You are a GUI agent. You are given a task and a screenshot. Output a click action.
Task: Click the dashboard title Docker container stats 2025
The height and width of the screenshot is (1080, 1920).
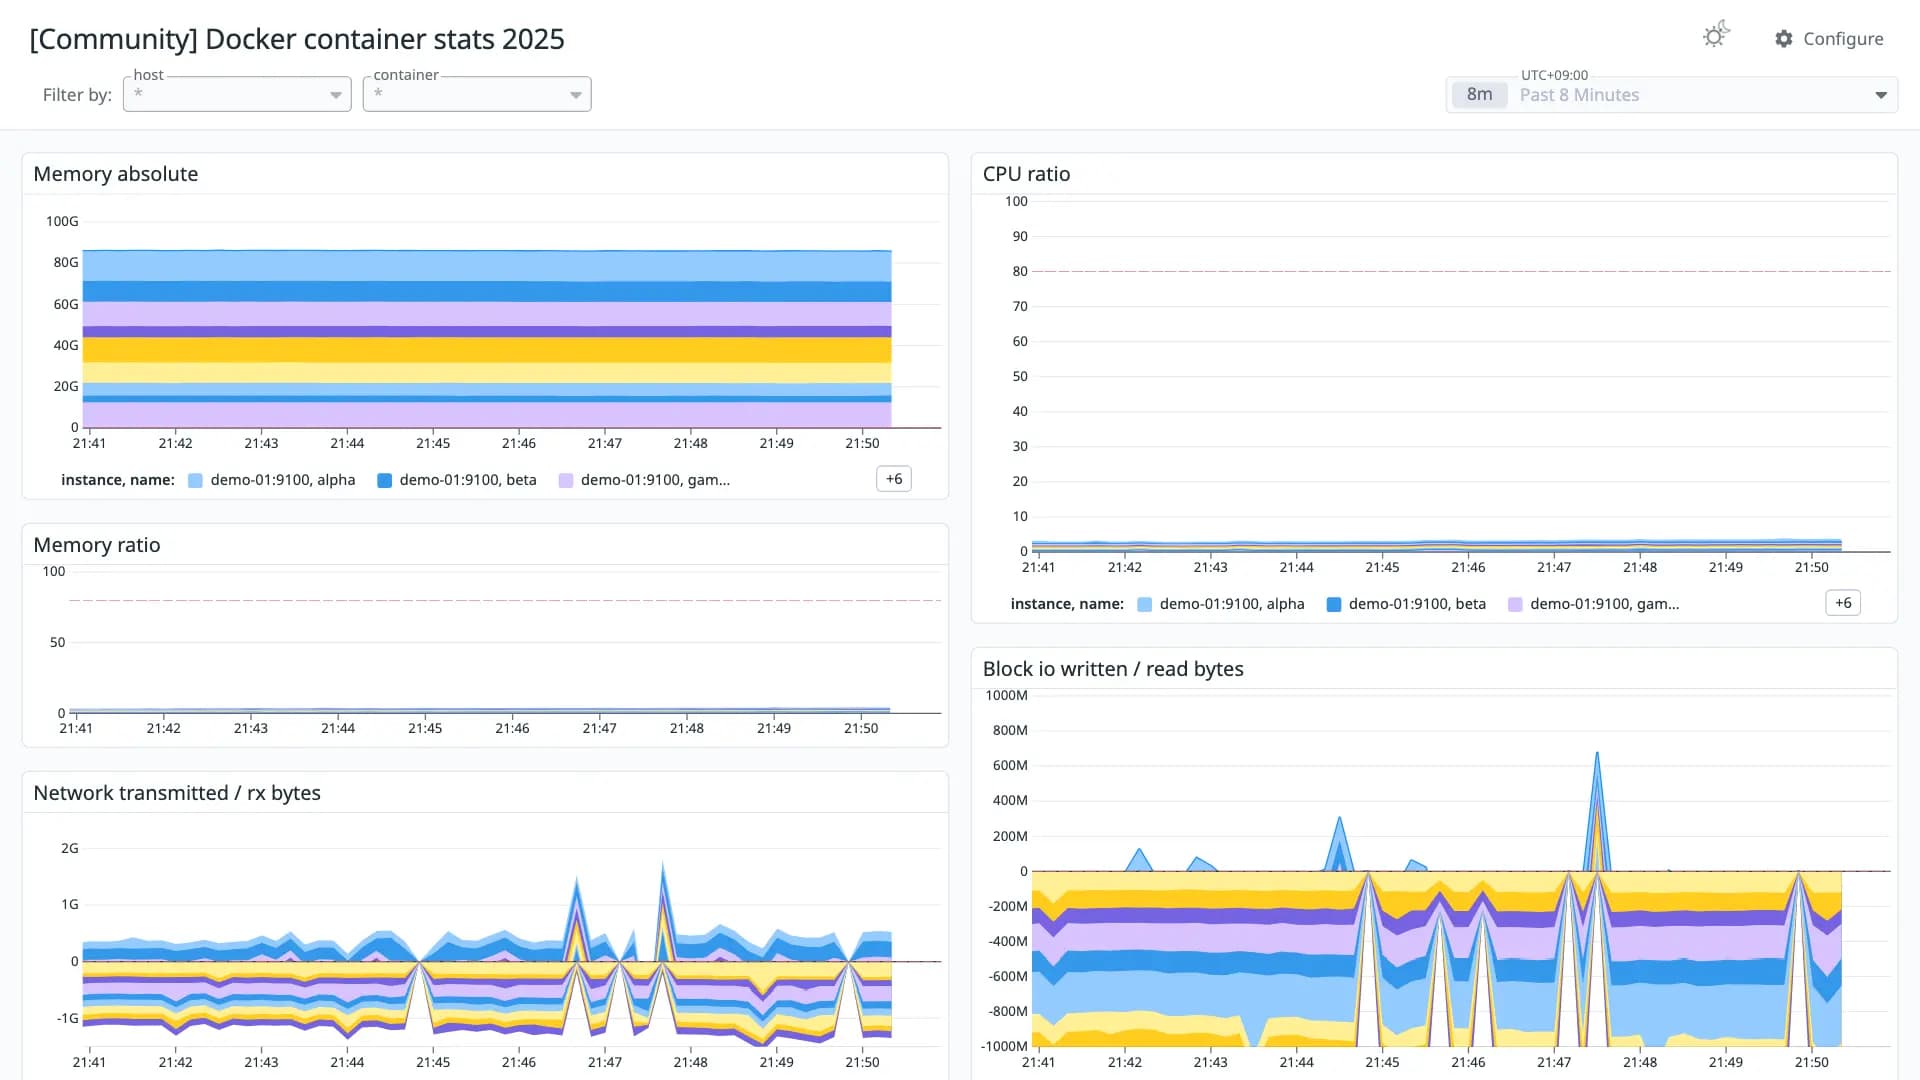297,39
